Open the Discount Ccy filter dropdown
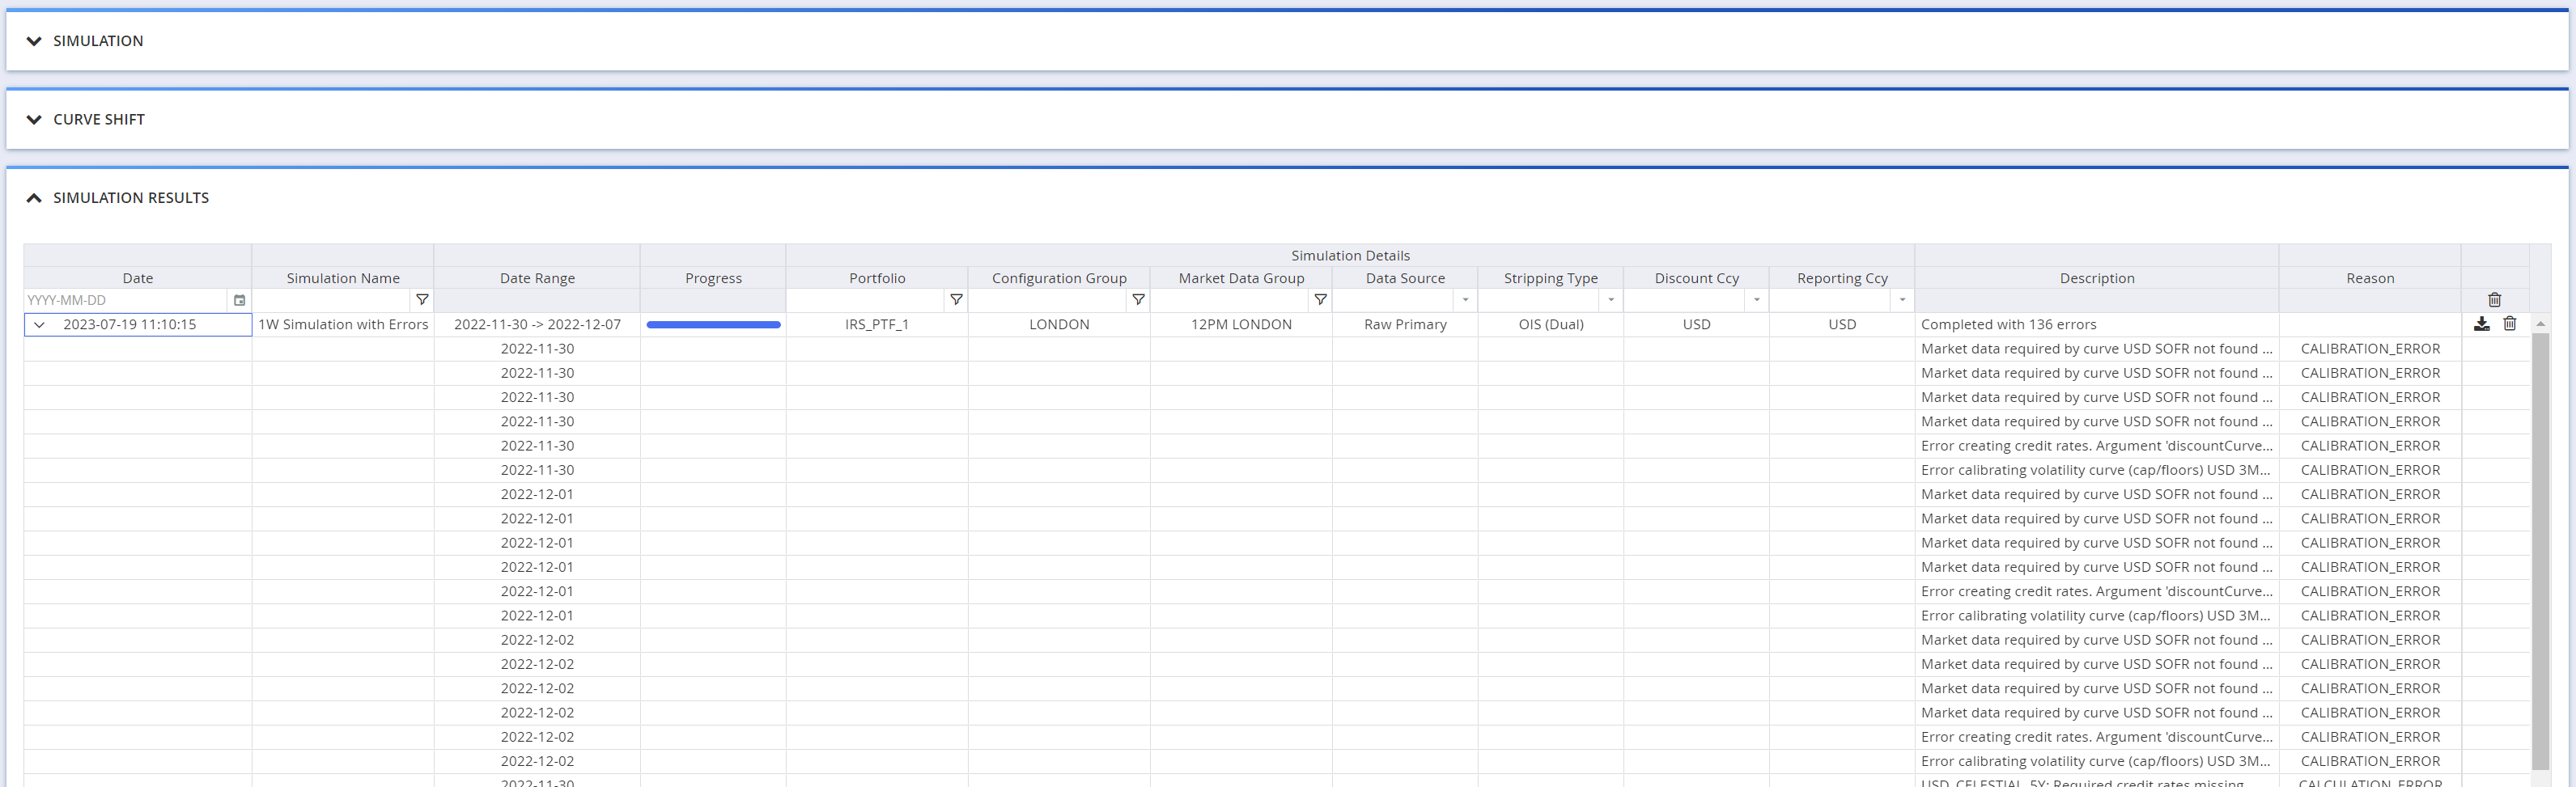The image size is (2576, 787). (1756, 300)
